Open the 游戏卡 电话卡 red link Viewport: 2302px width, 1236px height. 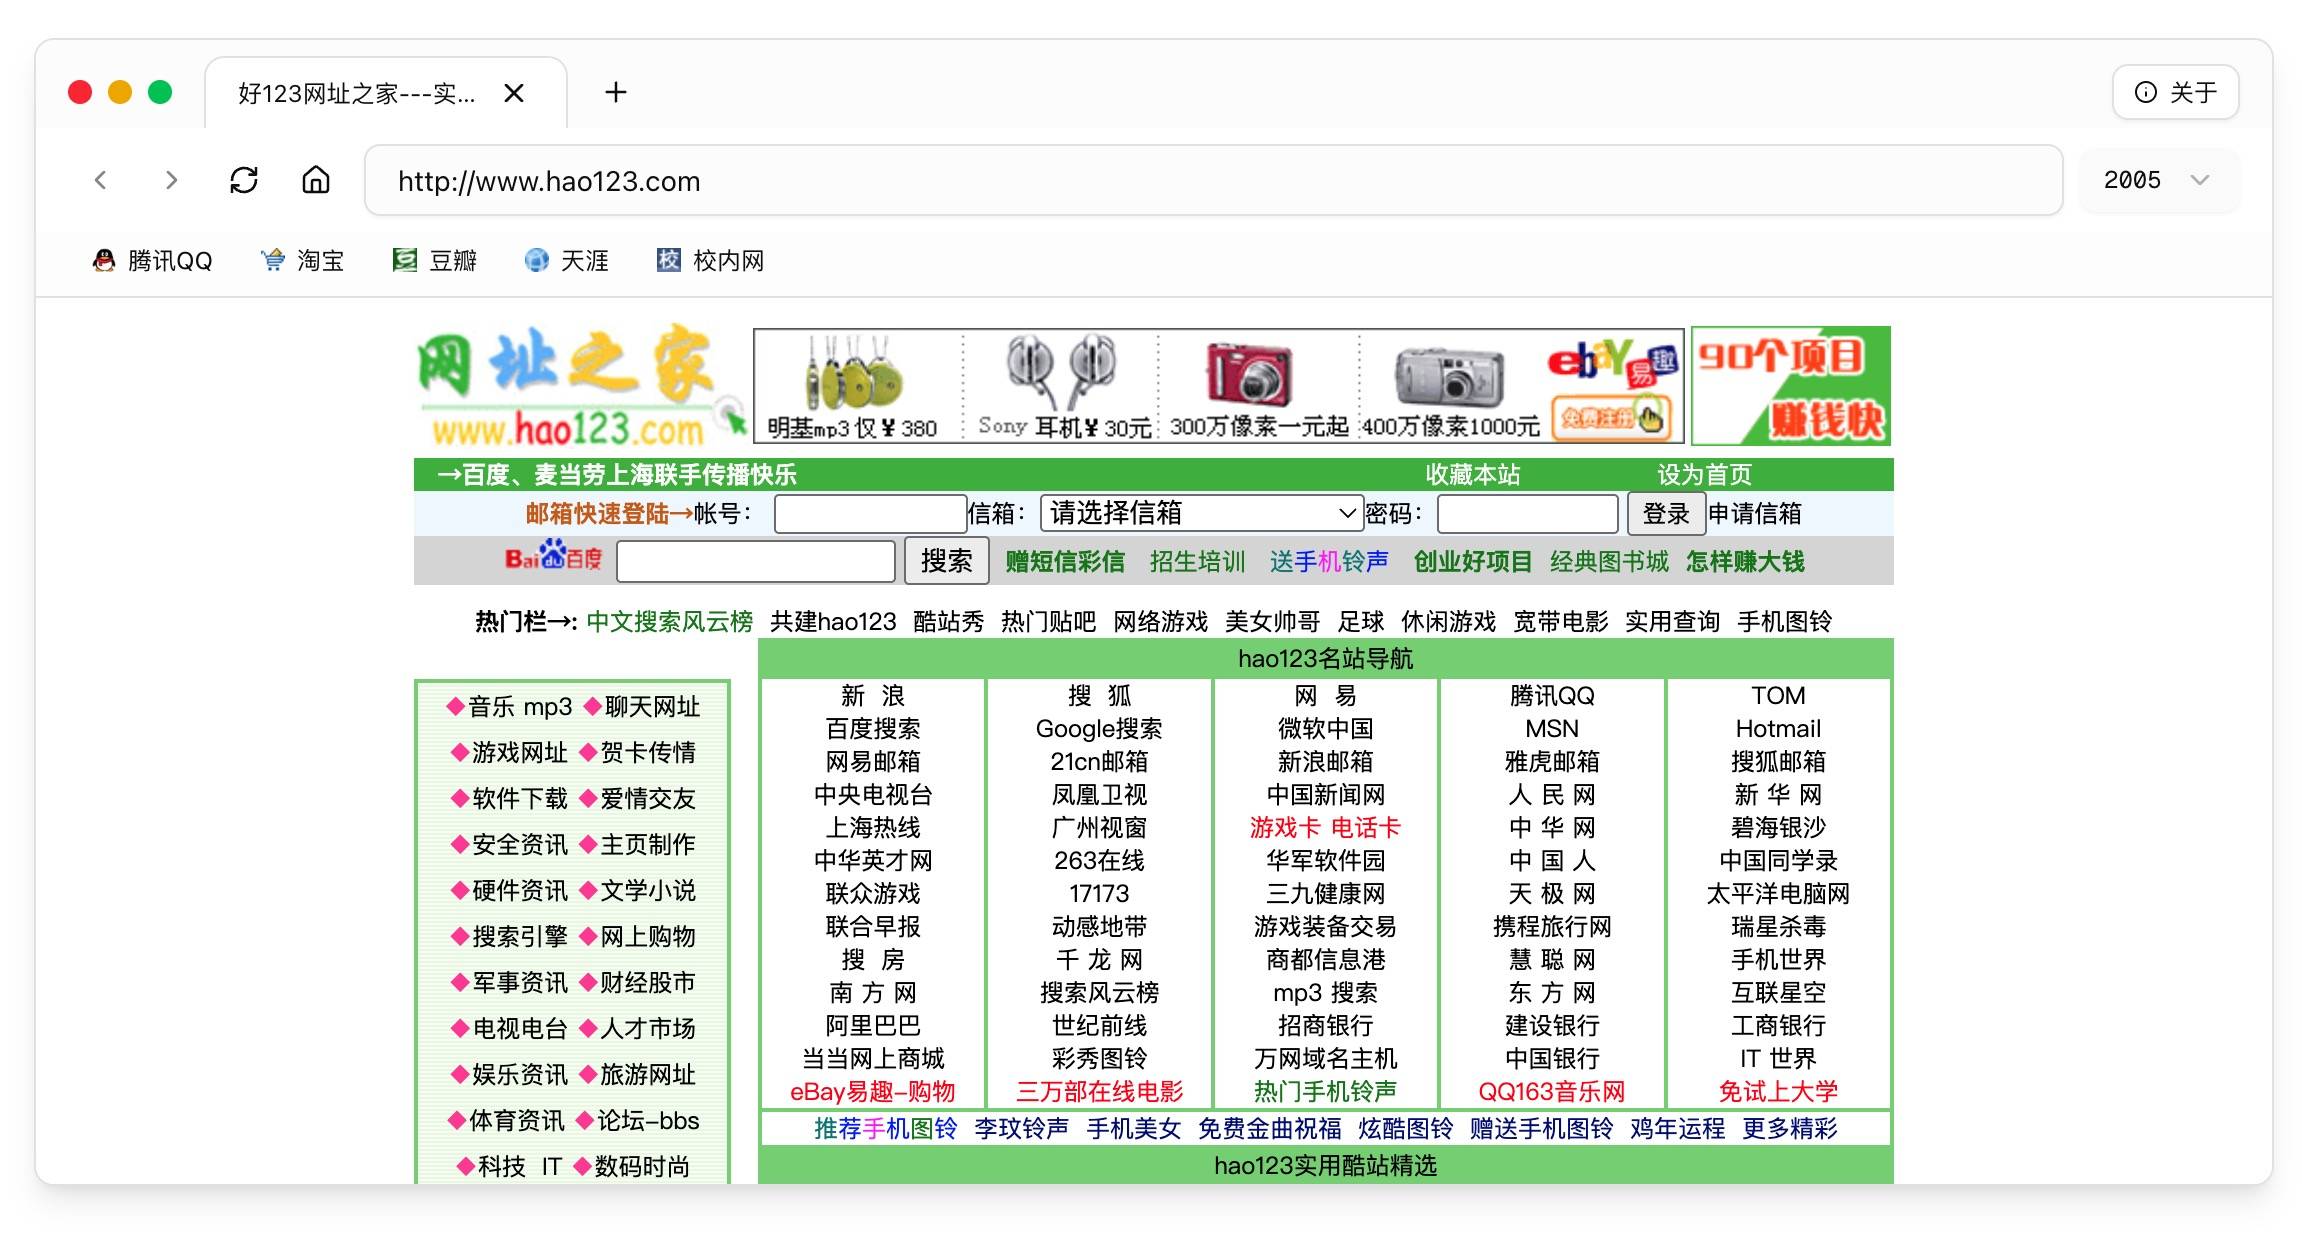click(1325, 827)
